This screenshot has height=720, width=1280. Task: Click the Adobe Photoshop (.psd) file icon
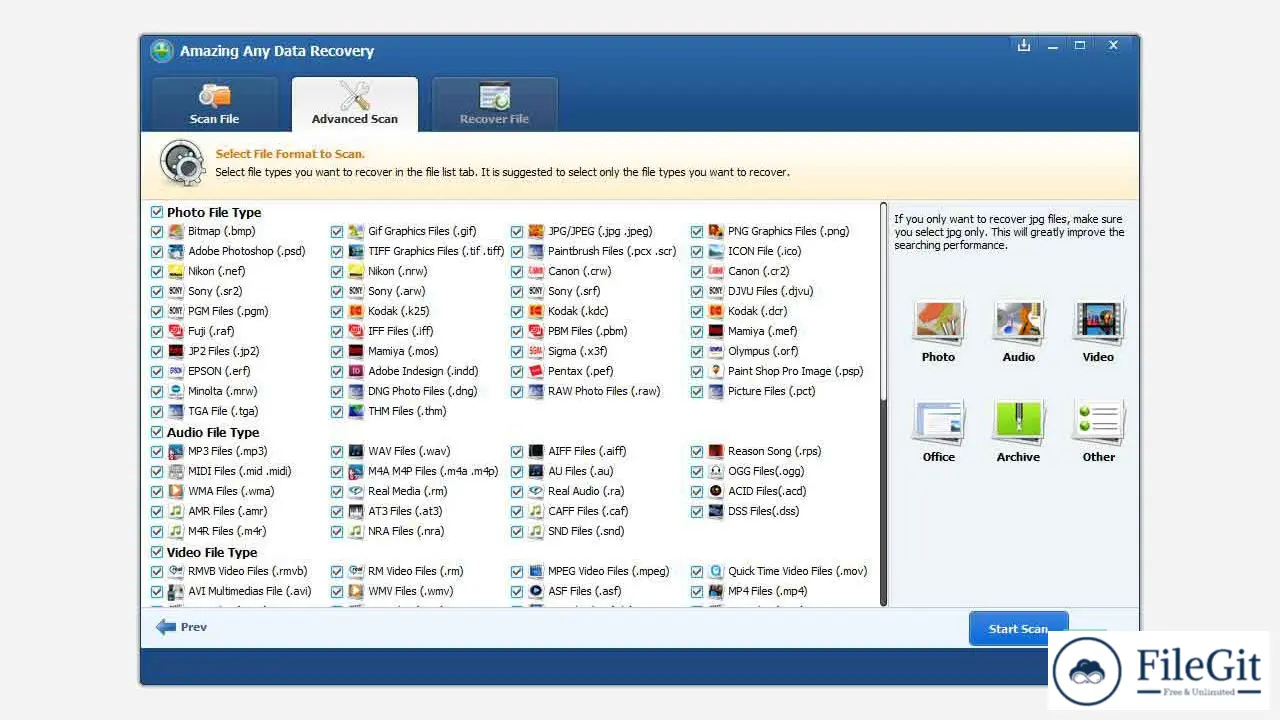click(x=176, y=251)
